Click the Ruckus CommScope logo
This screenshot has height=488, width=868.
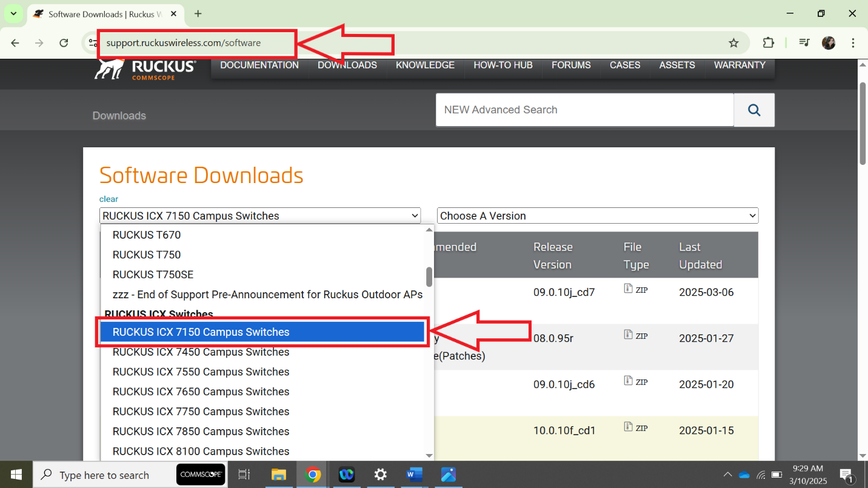pos(145,69)
